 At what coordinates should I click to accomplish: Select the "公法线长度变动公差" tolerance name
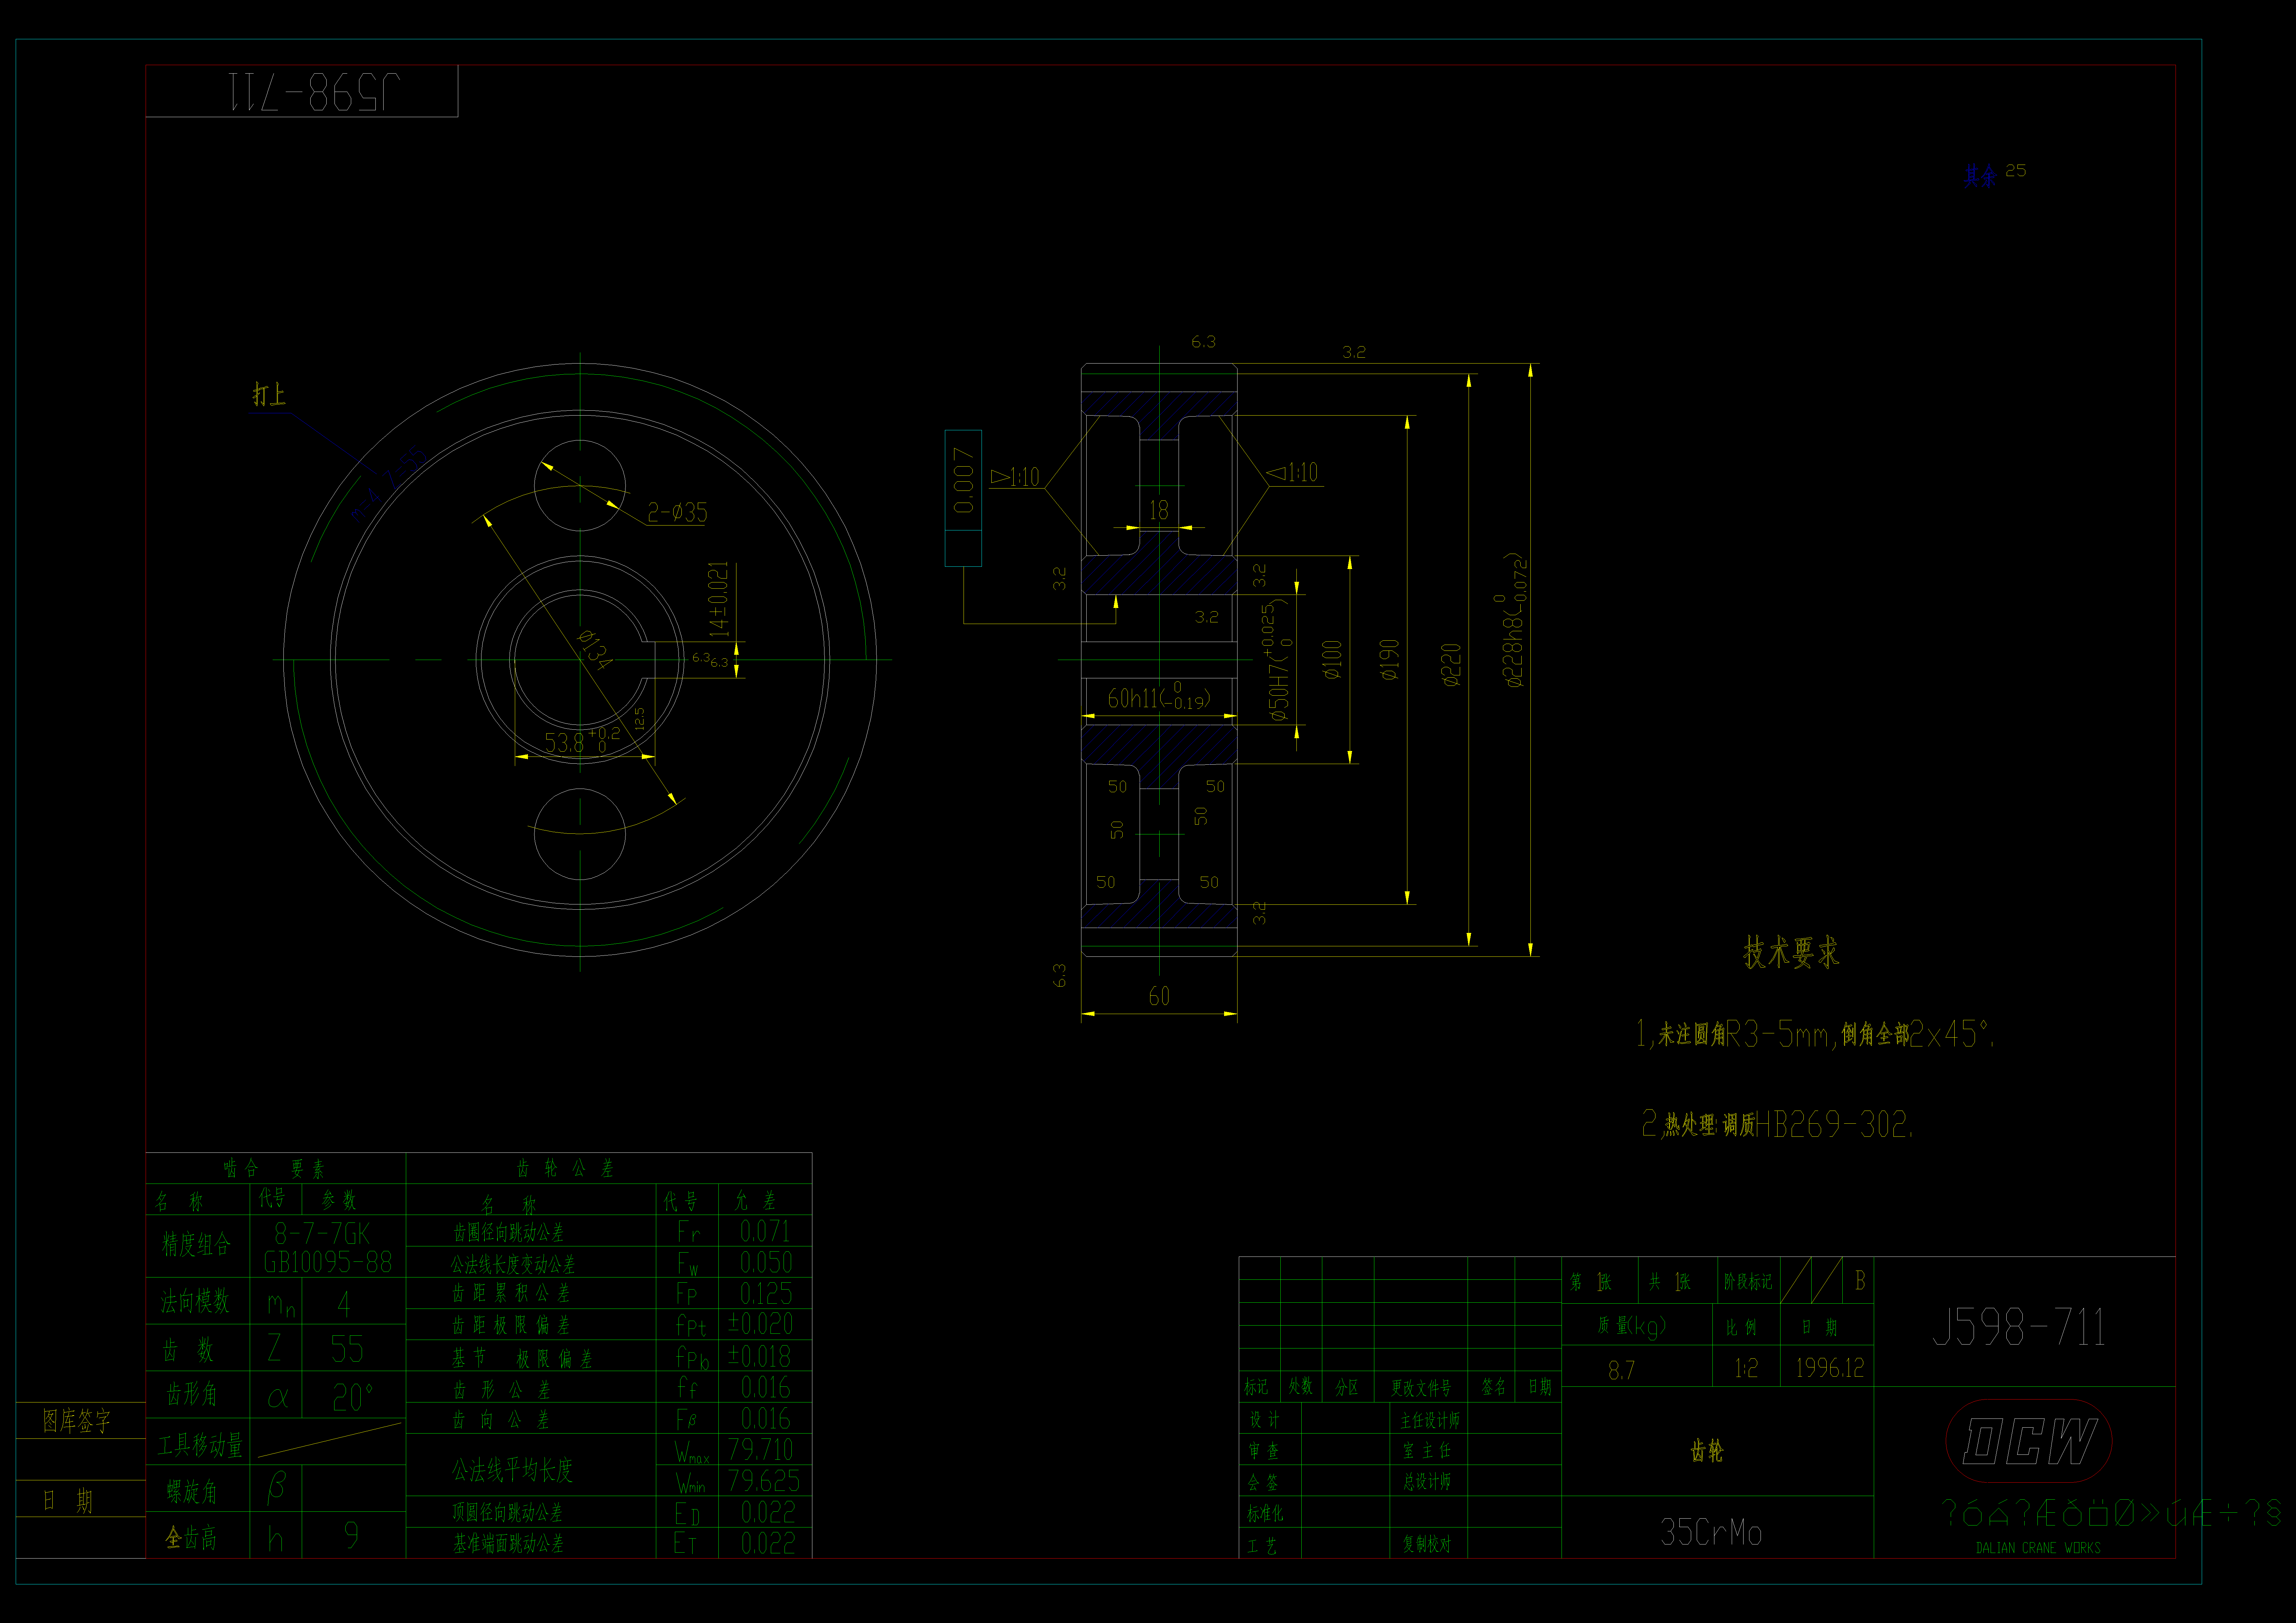tap(513, 1264)
